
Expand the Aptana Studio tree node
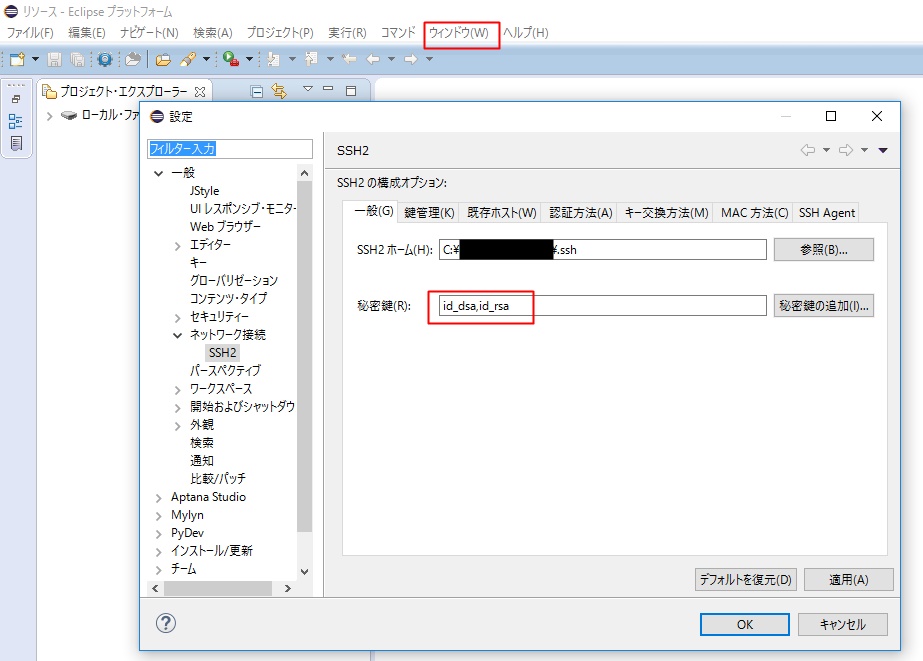[x=159, y=497]
